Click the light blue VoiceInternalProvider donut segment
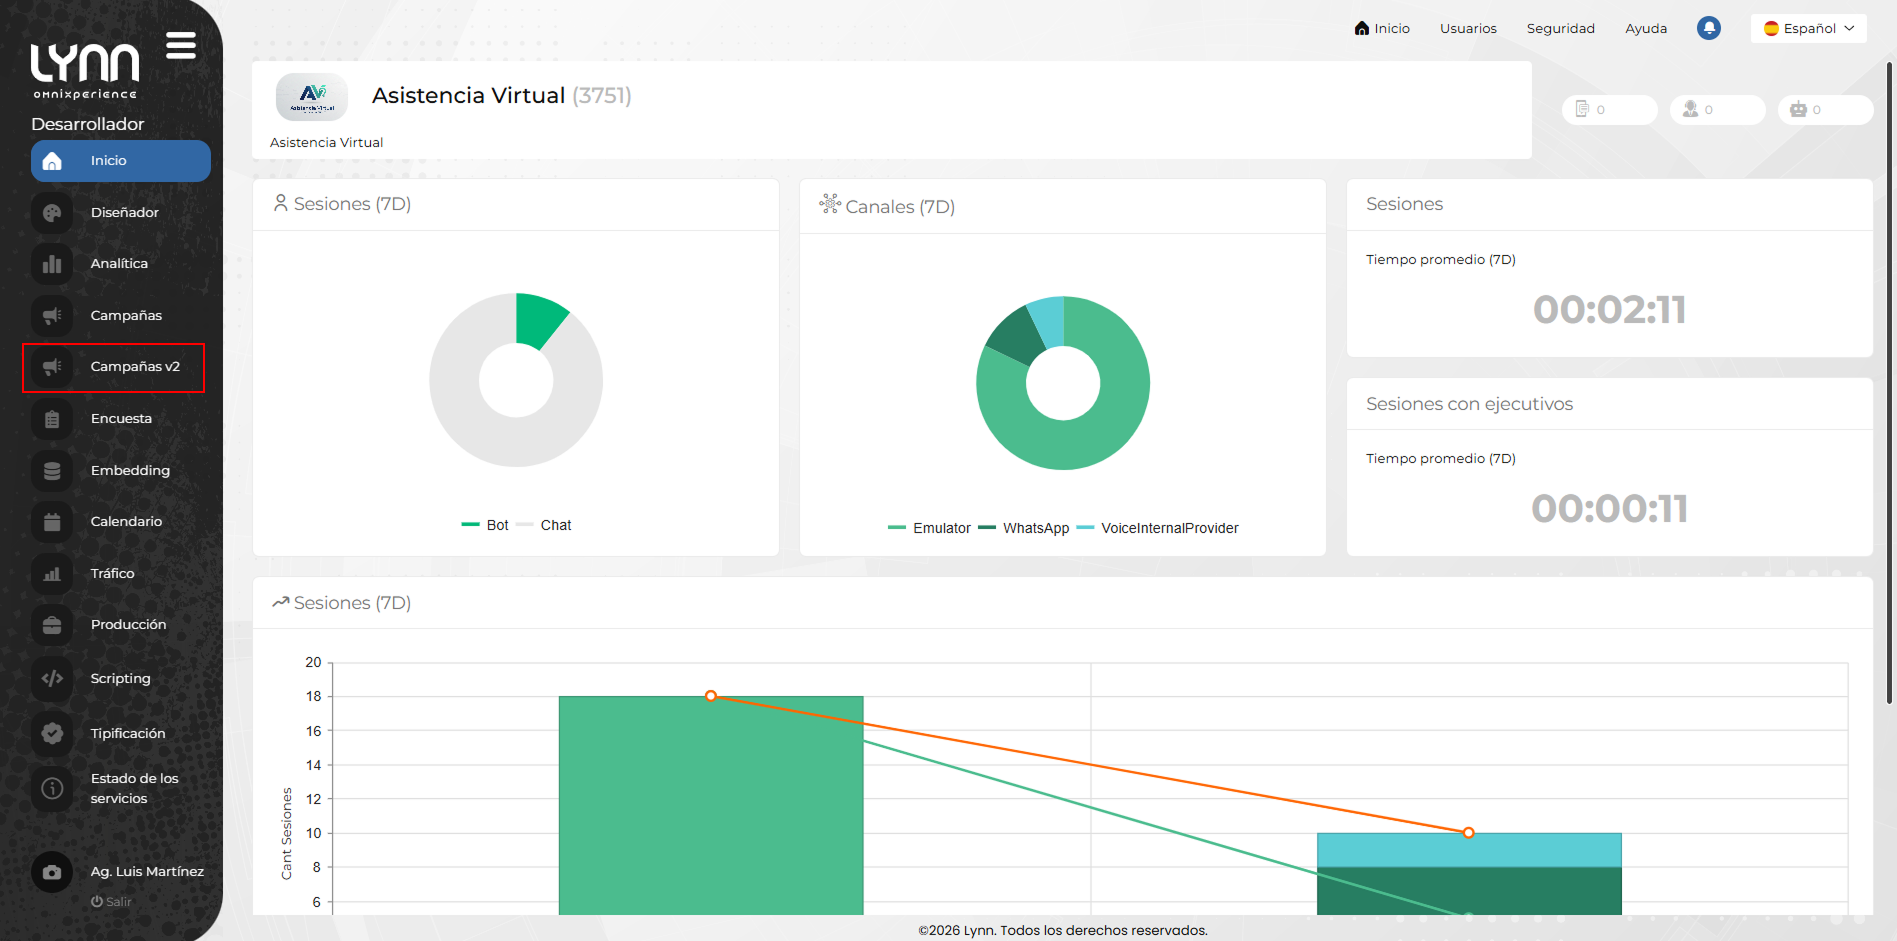Image resolution: width=1897 pixels, height=941 pixels. click(1047, 320)
